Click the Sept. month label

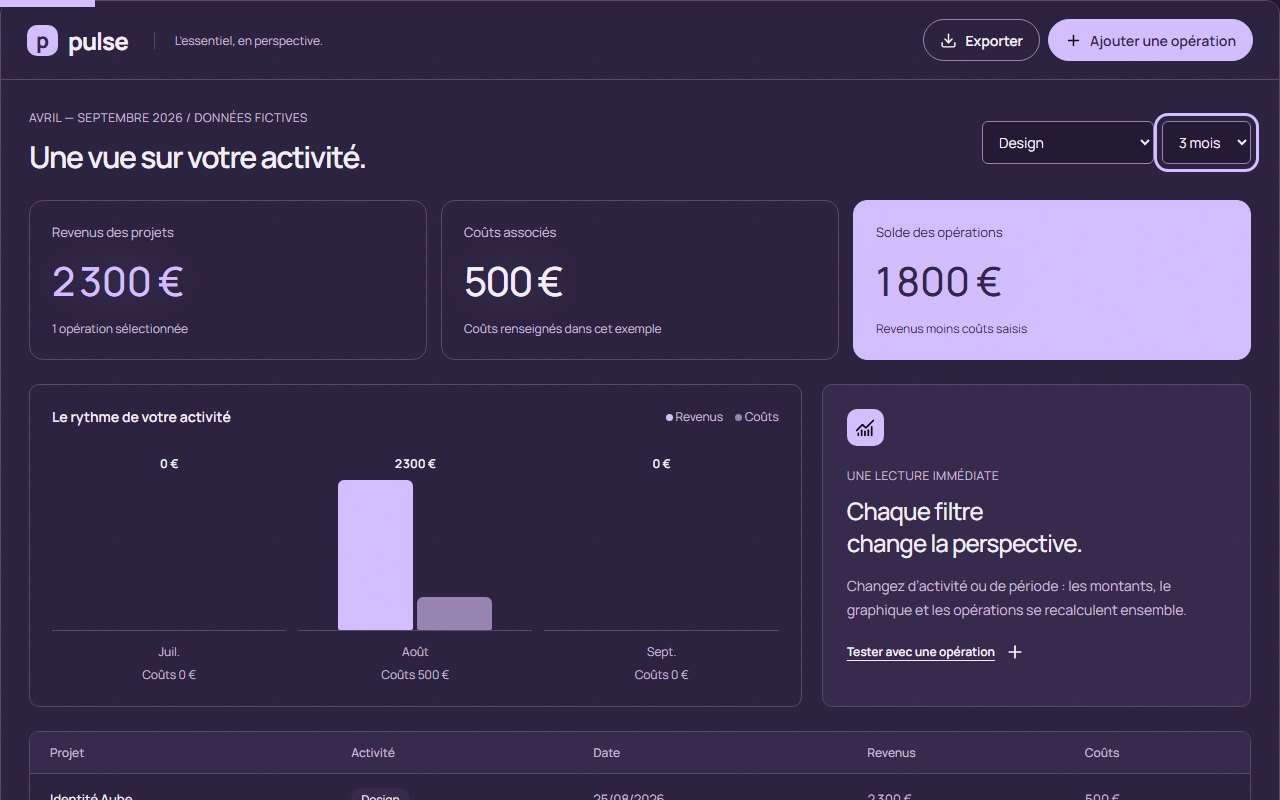click(661, 652)
